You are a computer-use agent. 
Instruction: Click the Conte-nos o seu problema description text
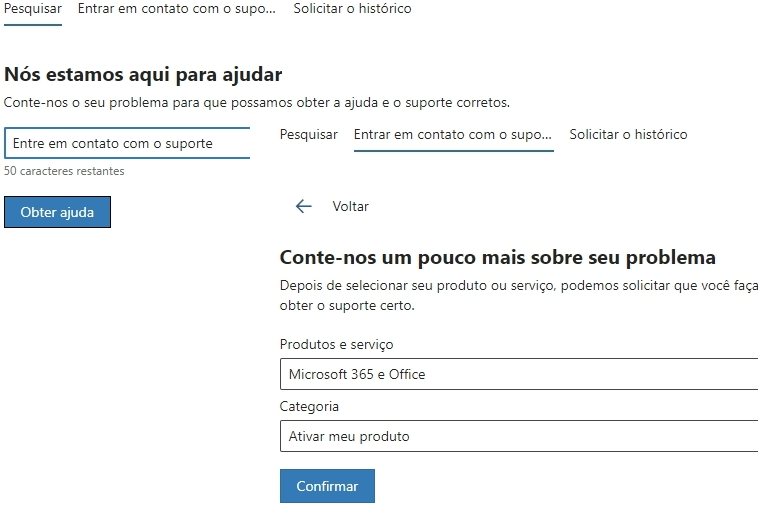[257, 103]
